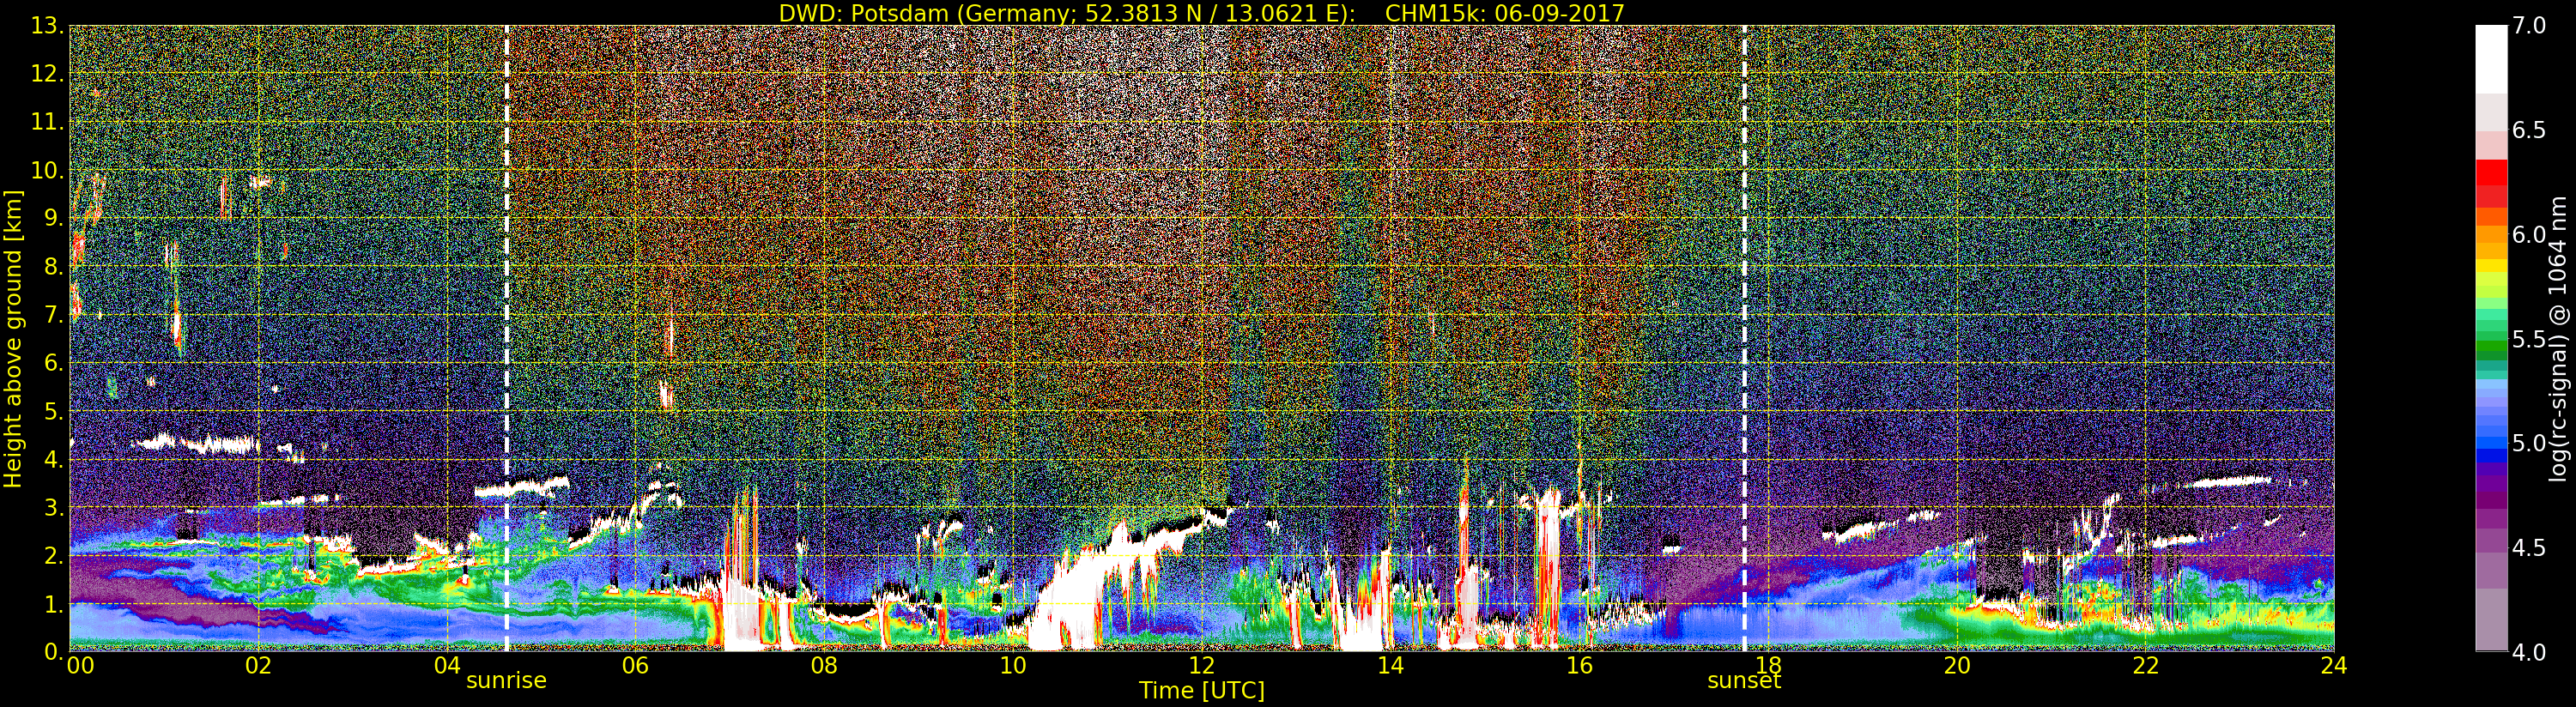The image size is (2576, 707).
Task: Click the y-axis tick label '2.'
Action: tap(53, 555)
